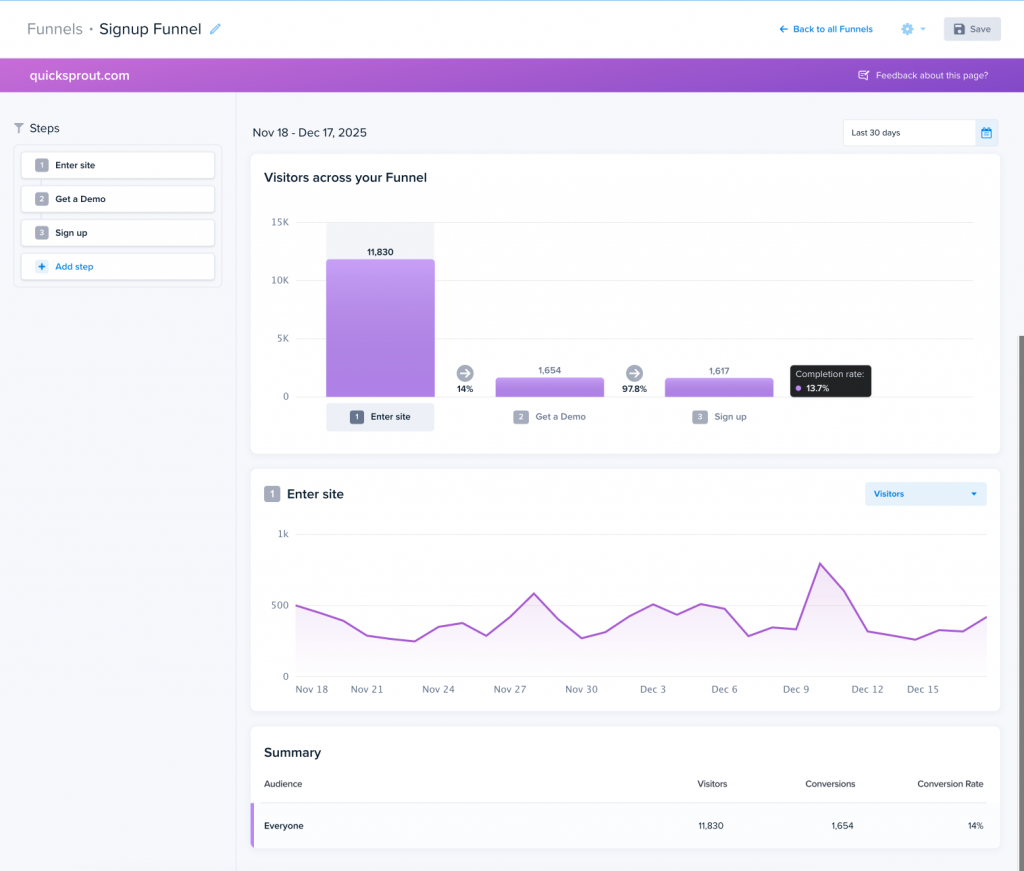Click the feedback icon in purple banner
1024x871 pixels.
864,75
